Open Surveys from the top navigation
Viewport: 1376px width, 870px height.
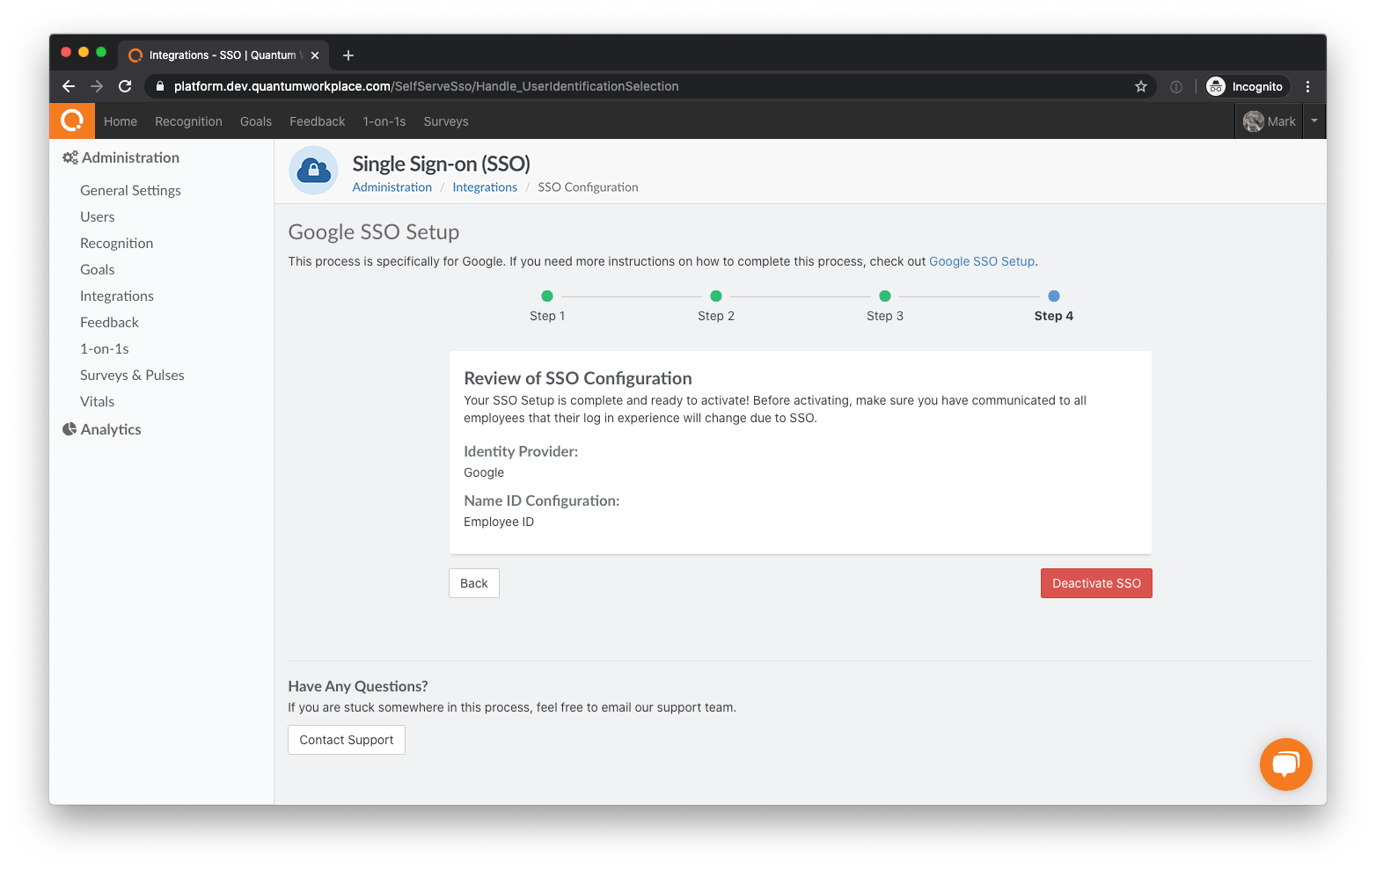445,121
